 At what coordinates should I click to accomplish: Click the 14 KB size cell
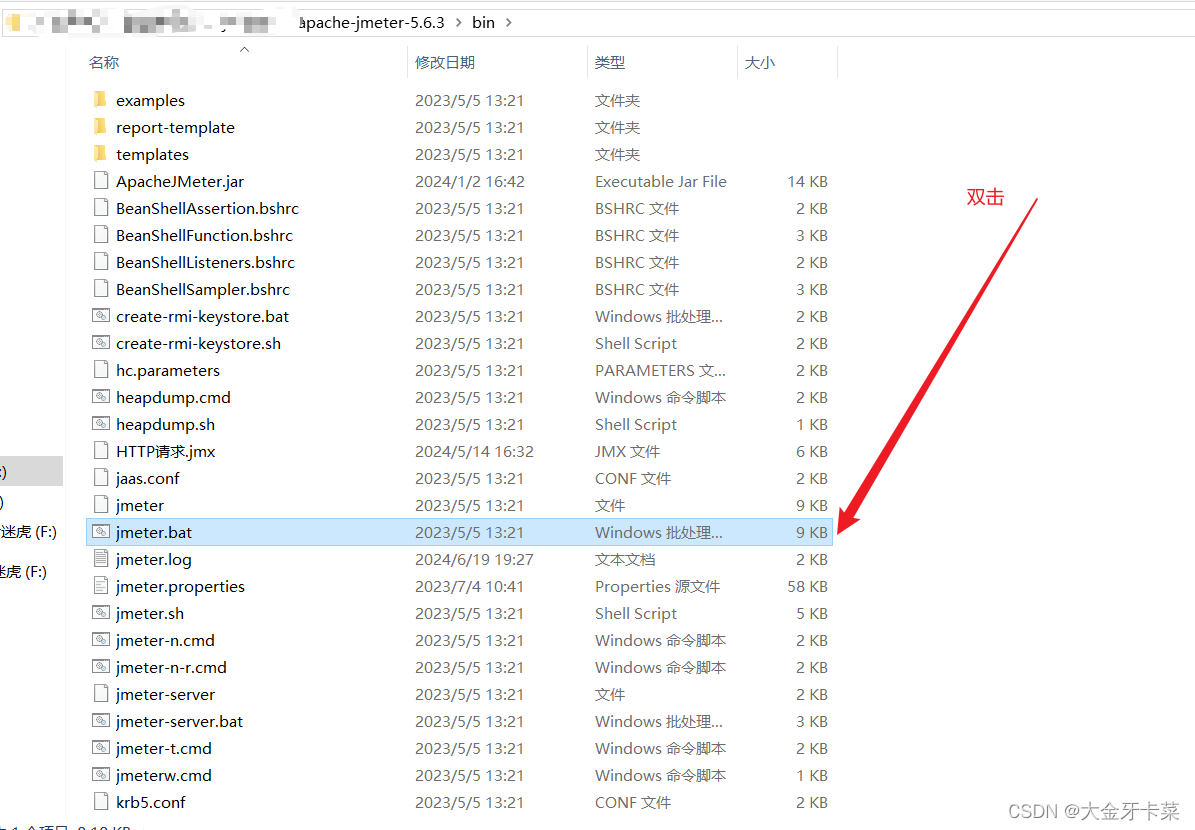pyautogui.click(x=807, y=181)
